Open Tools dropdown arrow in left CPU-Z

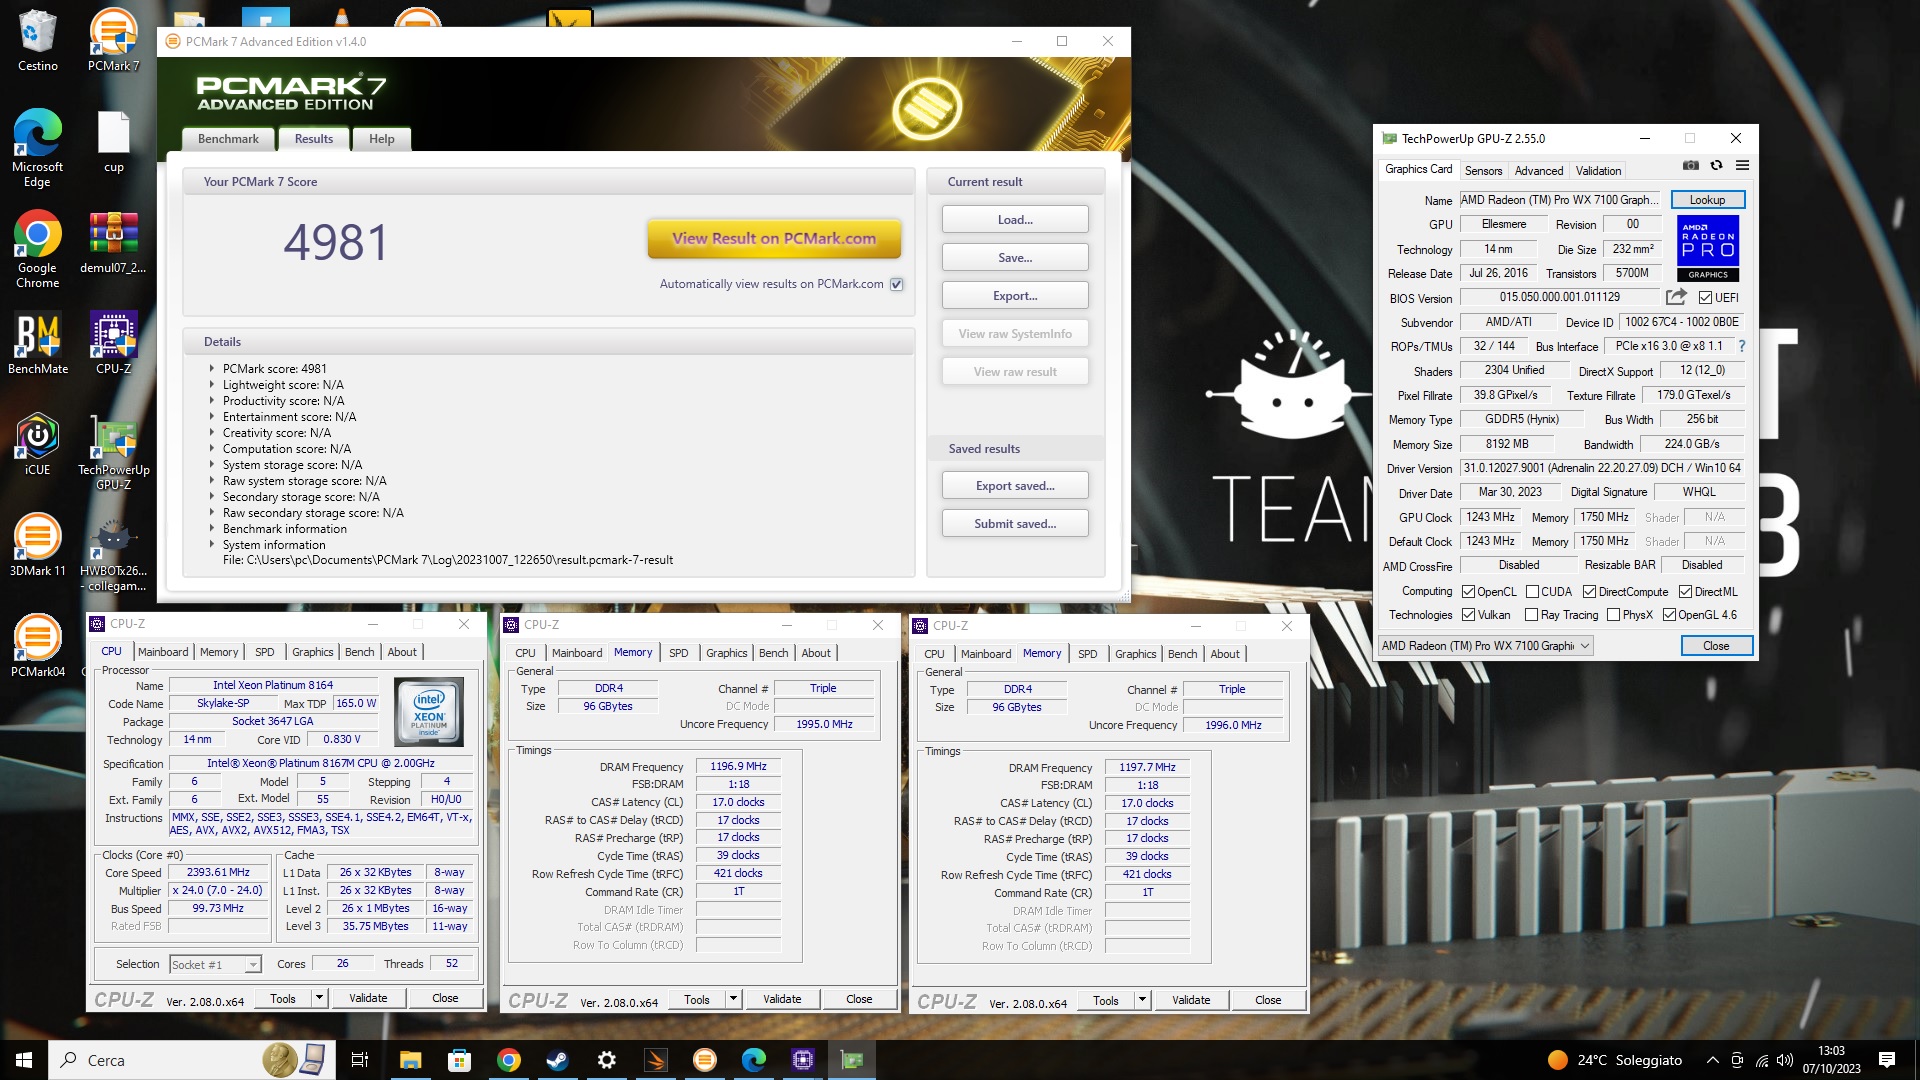[x=319, y=998]
